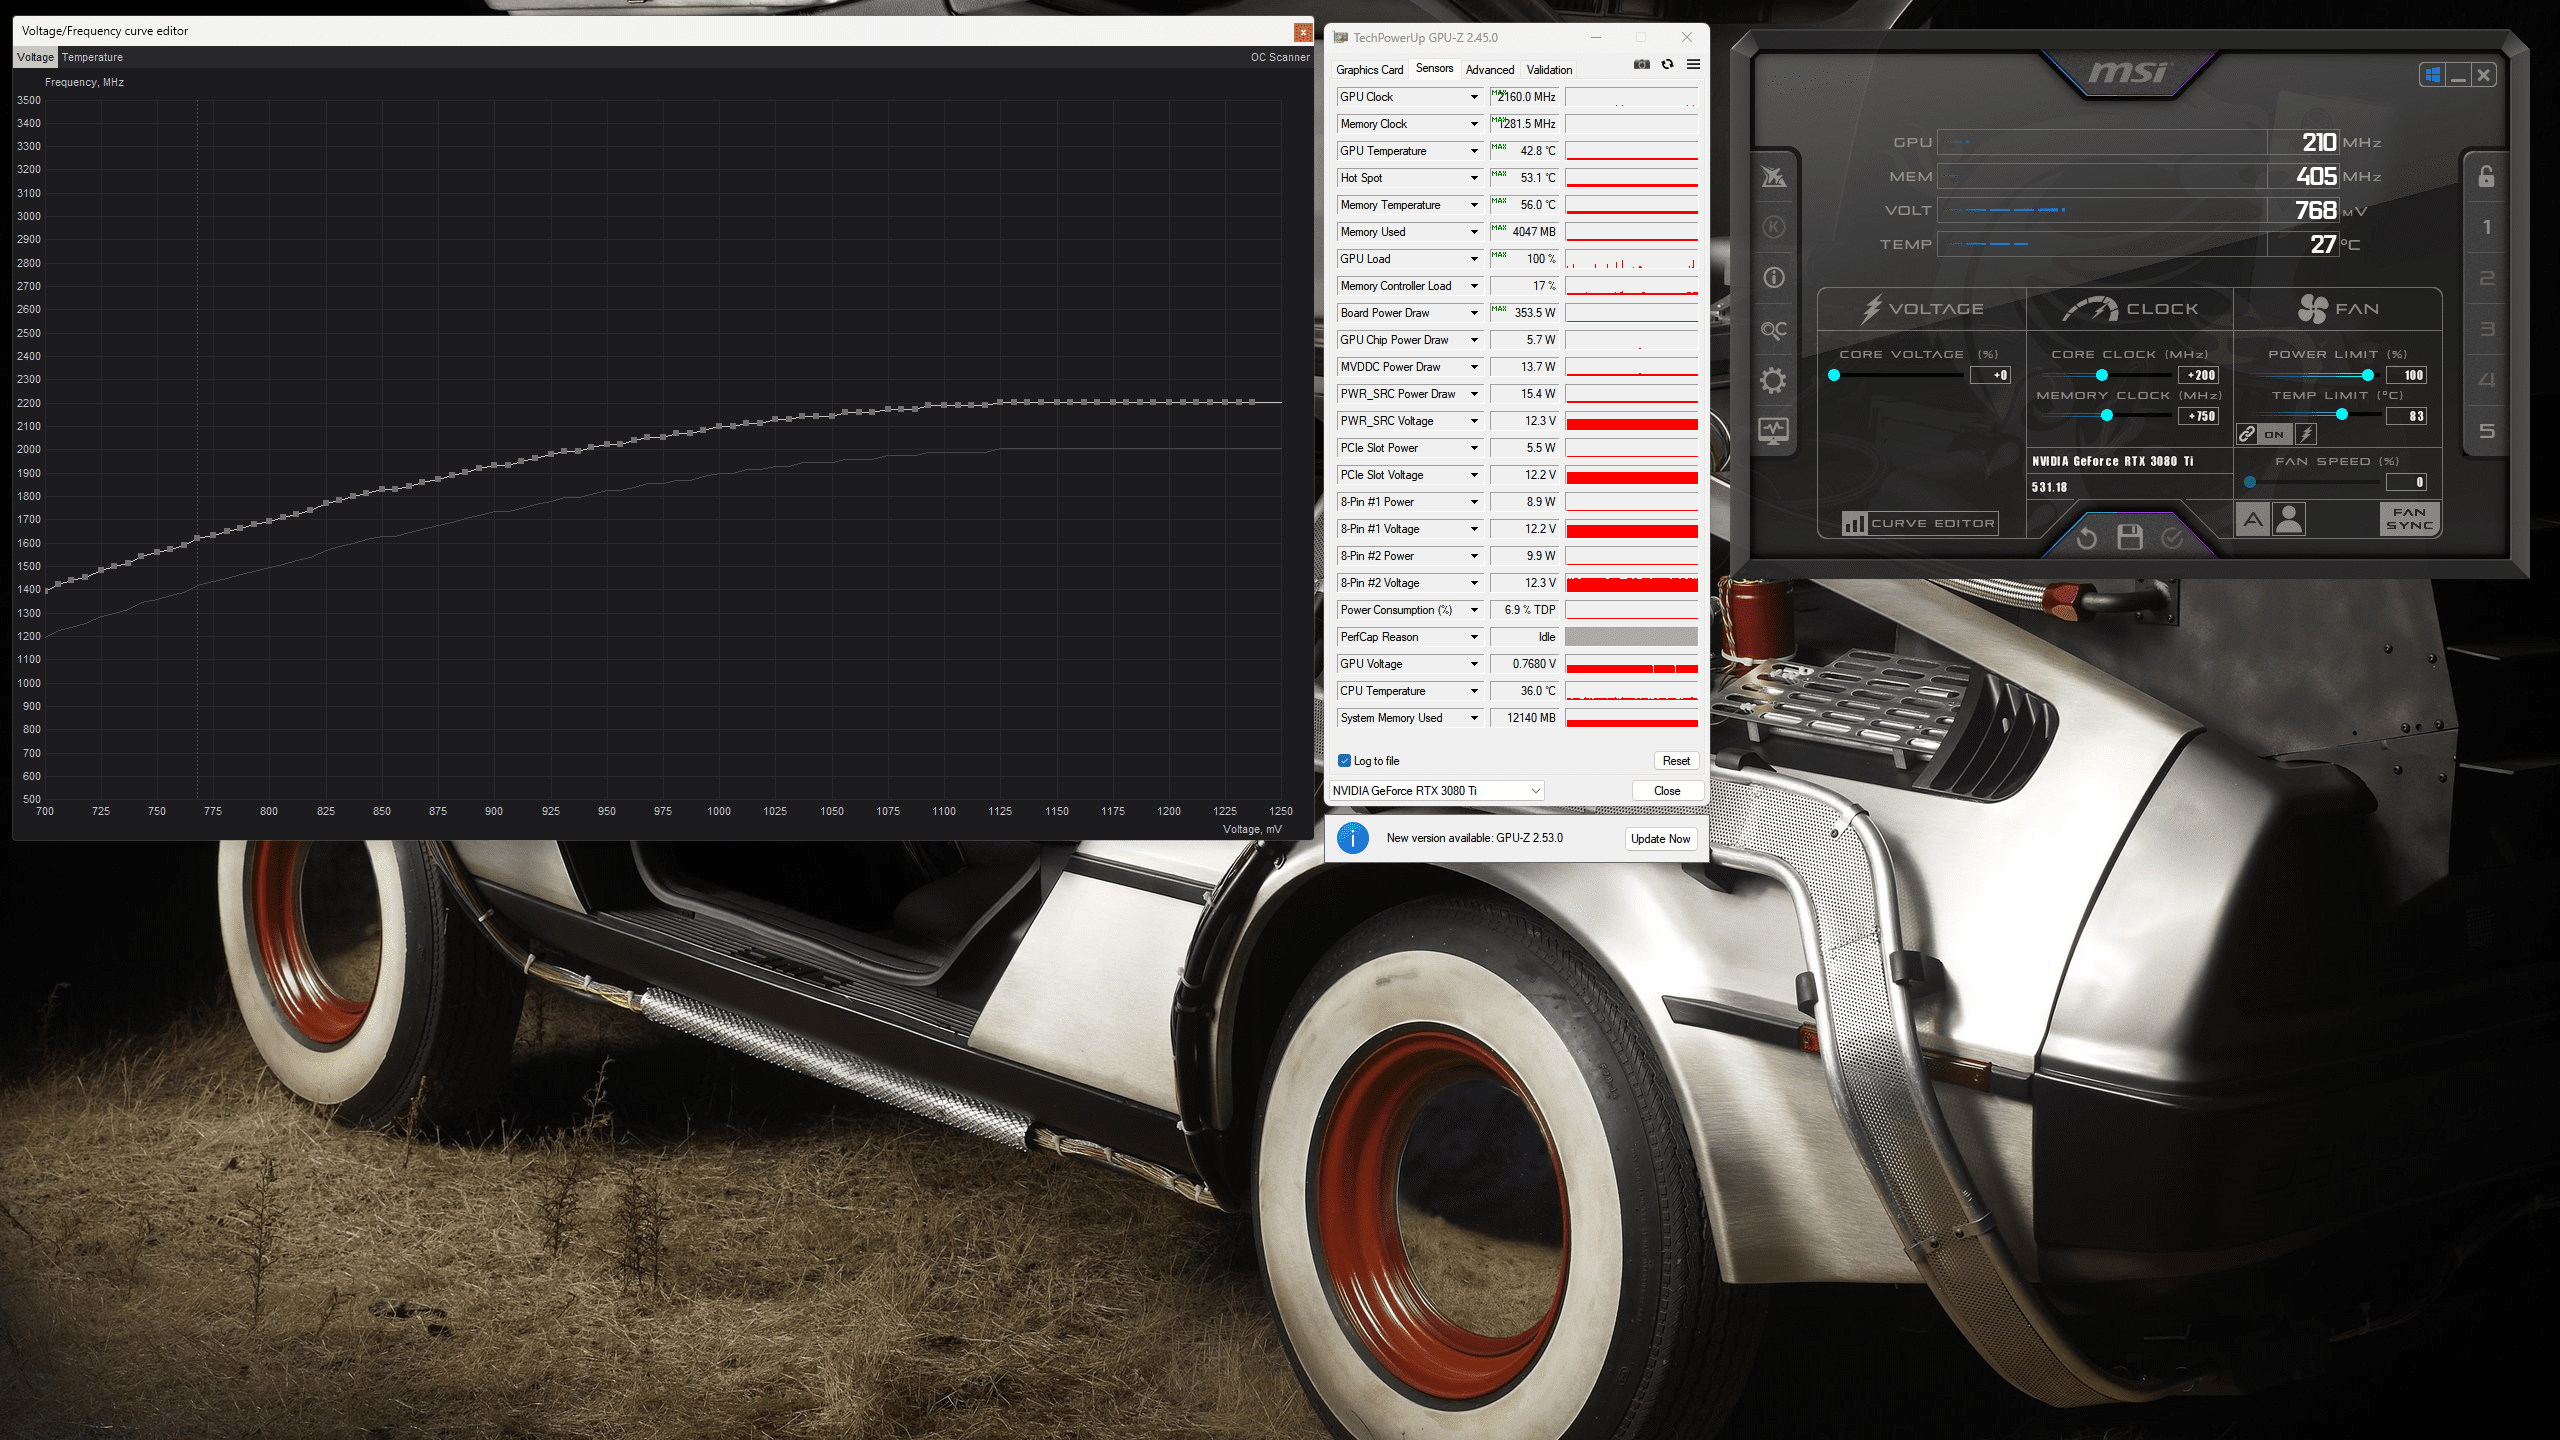
Task: Select the Temperature tab in curve editor
Action: coord(92,57)
